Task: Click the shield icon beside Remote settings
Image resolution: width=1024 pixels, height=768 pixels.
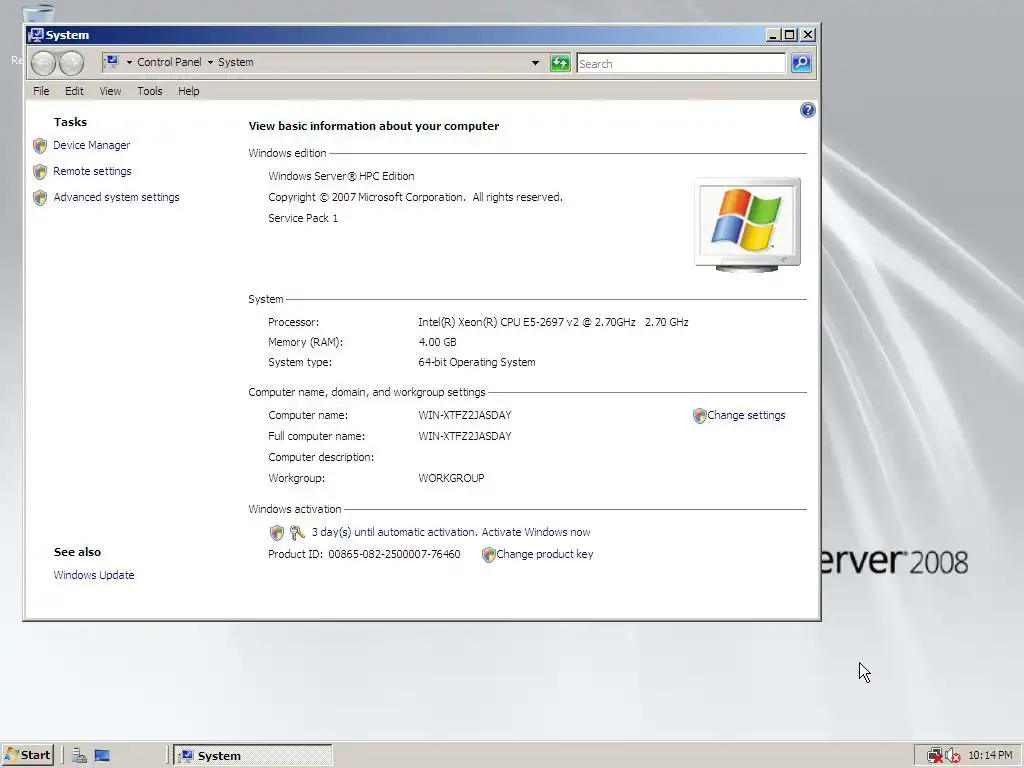Action: click(40, 172)
